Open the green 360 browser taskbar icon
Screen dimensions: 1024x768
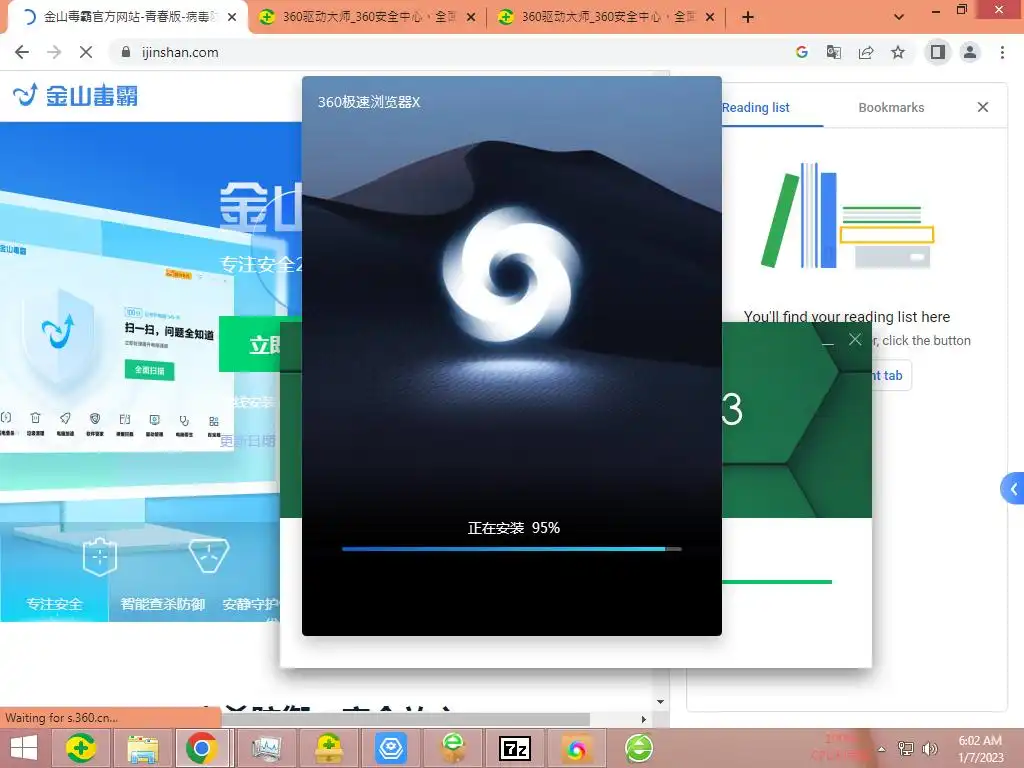[639, 748]
